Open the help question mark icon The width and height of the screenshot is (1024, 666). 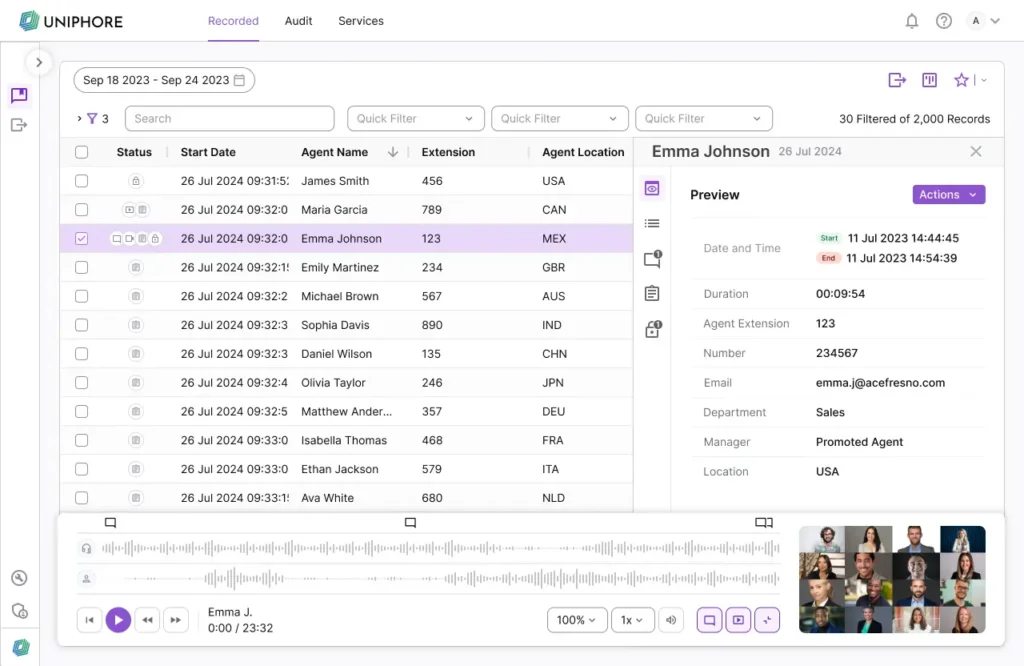[943, 21]
